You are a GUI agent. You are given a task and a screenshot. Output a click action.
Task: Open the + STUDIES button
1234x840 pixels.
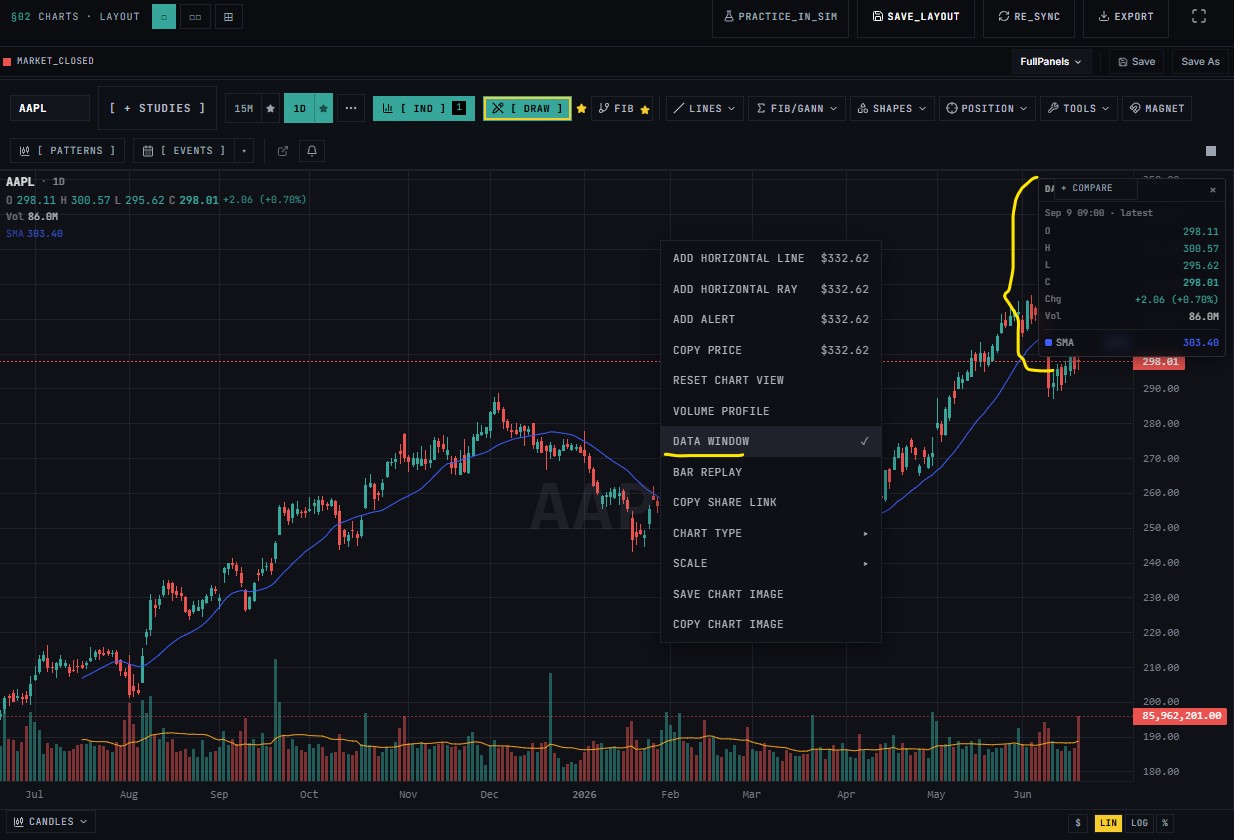158,108
